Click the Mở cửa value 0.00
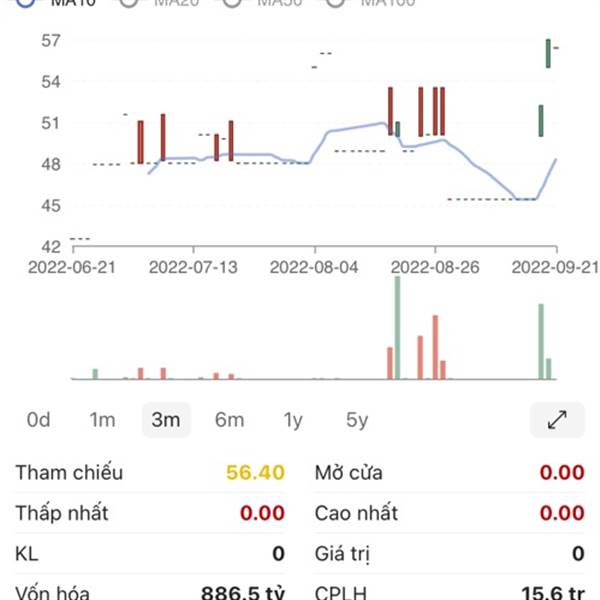 point(562,472)
